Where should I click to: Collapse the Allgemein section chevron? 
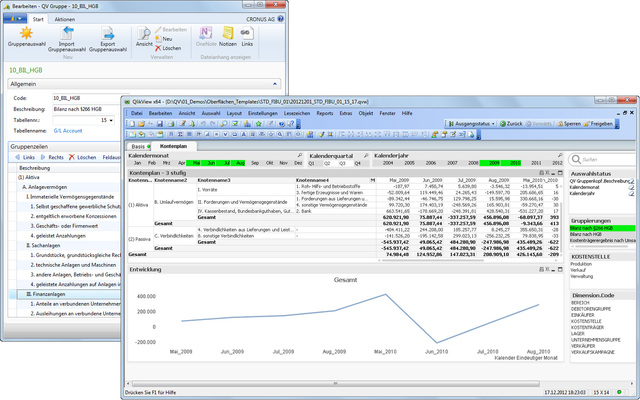pyautogui.click(x=275, y=84)
